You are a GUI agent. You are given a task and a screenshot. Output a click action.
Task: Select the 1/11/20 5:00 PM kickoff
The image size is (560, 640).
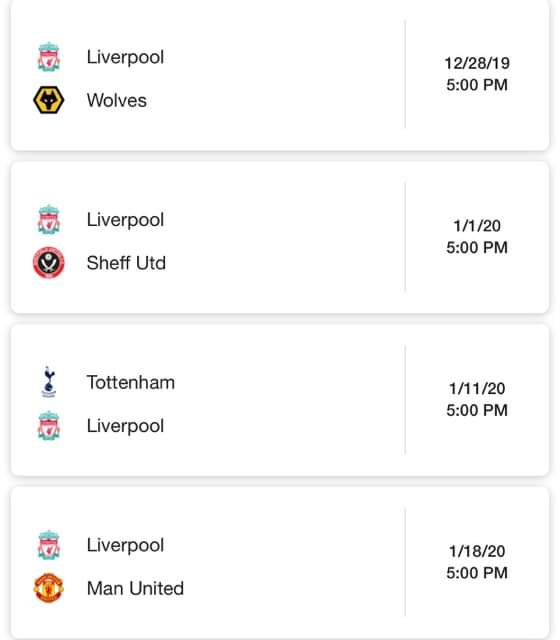pyautogui.click(x=477, y=399)
